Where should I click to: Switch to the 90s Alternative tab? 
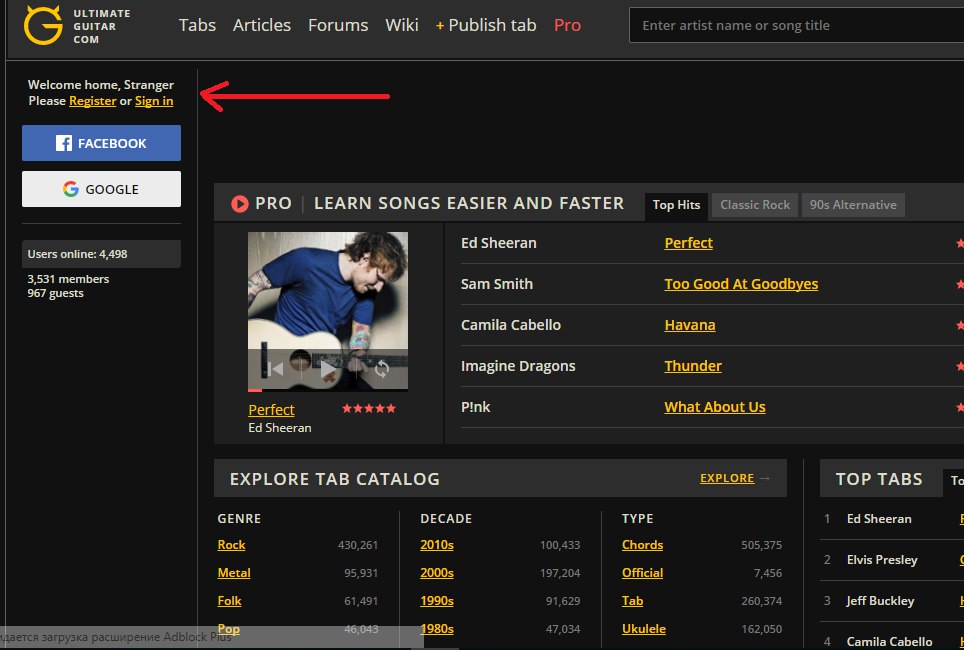[x=853, y=205]
